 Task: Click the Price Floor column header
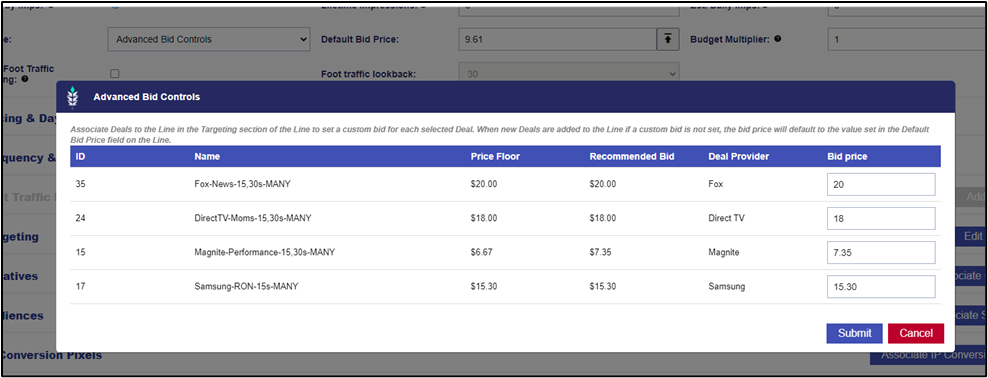pos(495,156)
